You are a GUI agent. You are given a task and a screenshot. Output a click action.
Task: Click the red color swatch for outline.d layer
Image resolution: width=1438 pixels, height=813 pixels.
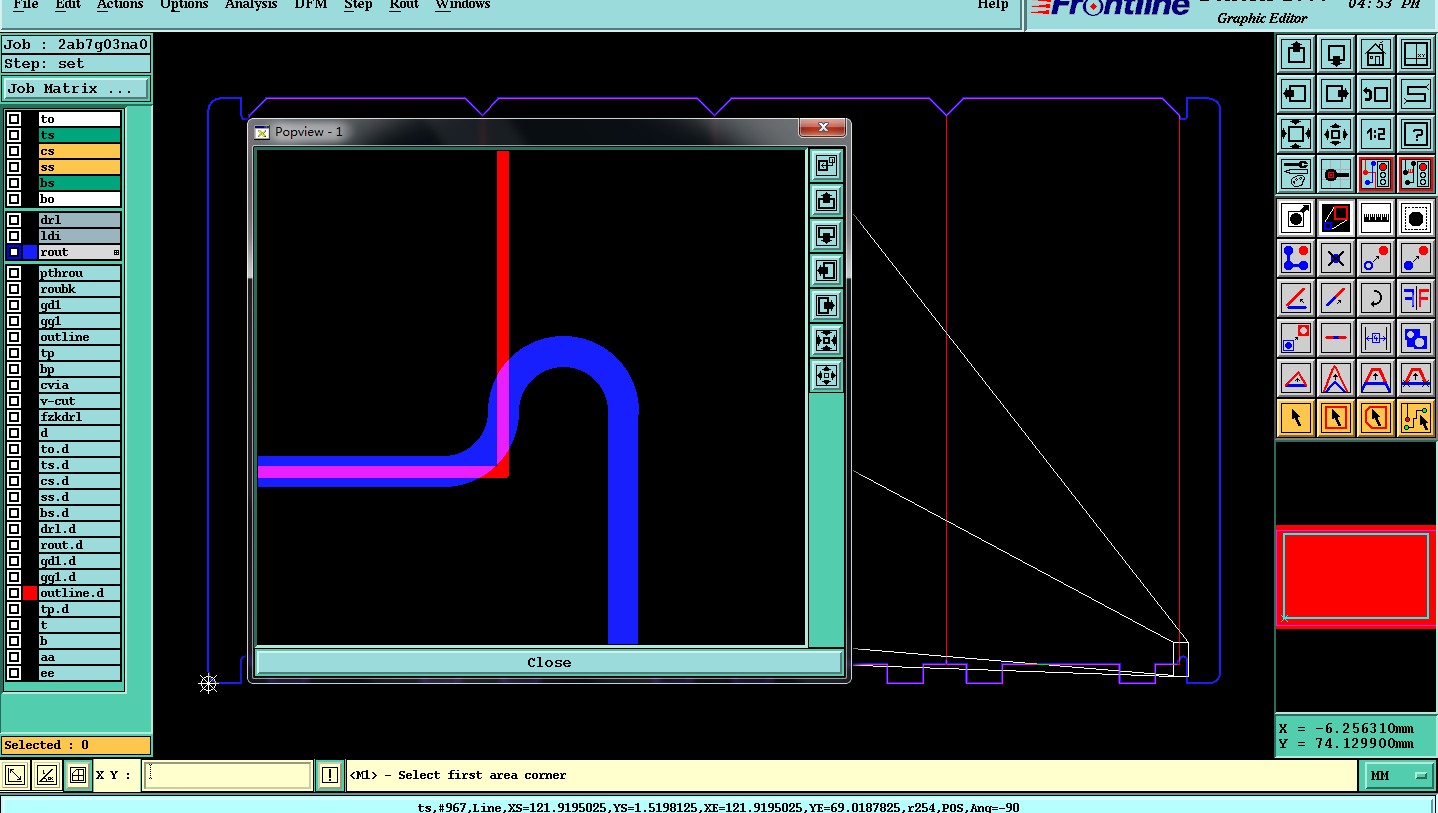point(30,593)
